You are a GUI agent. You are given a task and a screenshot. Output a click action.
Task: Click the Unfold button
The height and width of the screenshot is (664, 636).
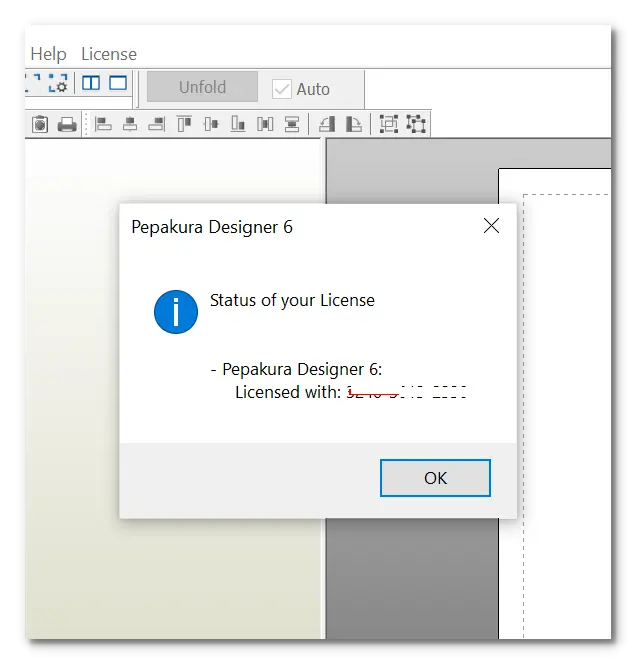pyautogui.click(x=202, y=87)
